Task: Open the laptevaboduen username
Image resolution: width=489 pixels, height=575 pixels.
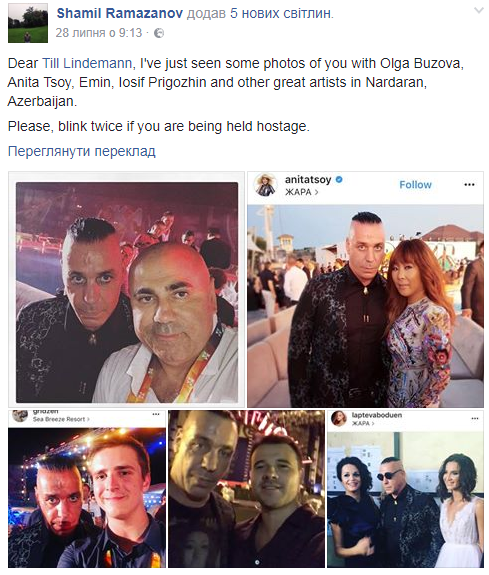Action: point(377,415)
